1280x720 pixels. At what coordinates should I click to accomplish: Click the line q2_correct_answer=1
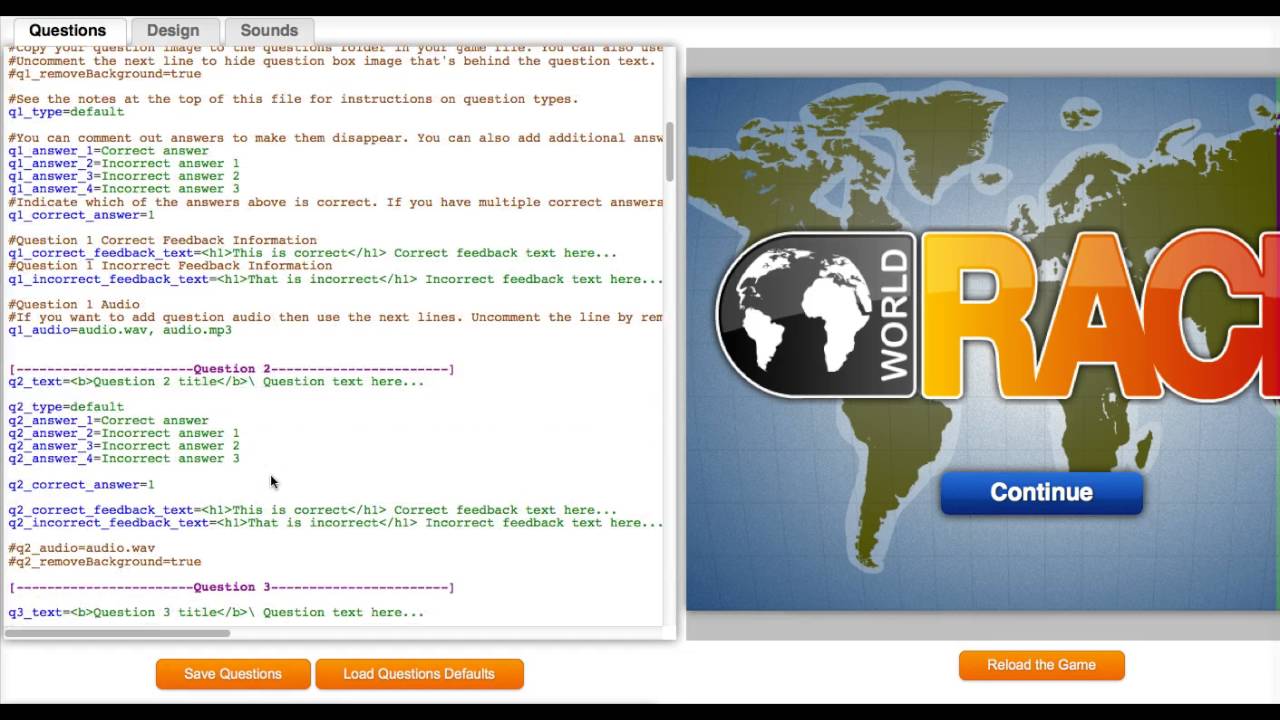[x=81, y=485]
